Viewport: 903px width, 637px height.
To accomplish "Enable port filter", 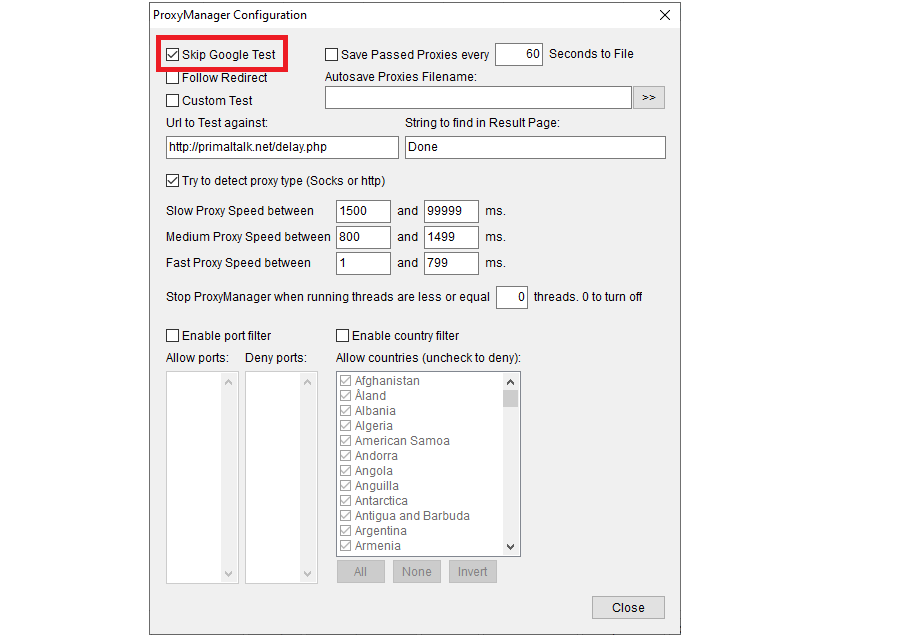I will click(x=172, y=335).
